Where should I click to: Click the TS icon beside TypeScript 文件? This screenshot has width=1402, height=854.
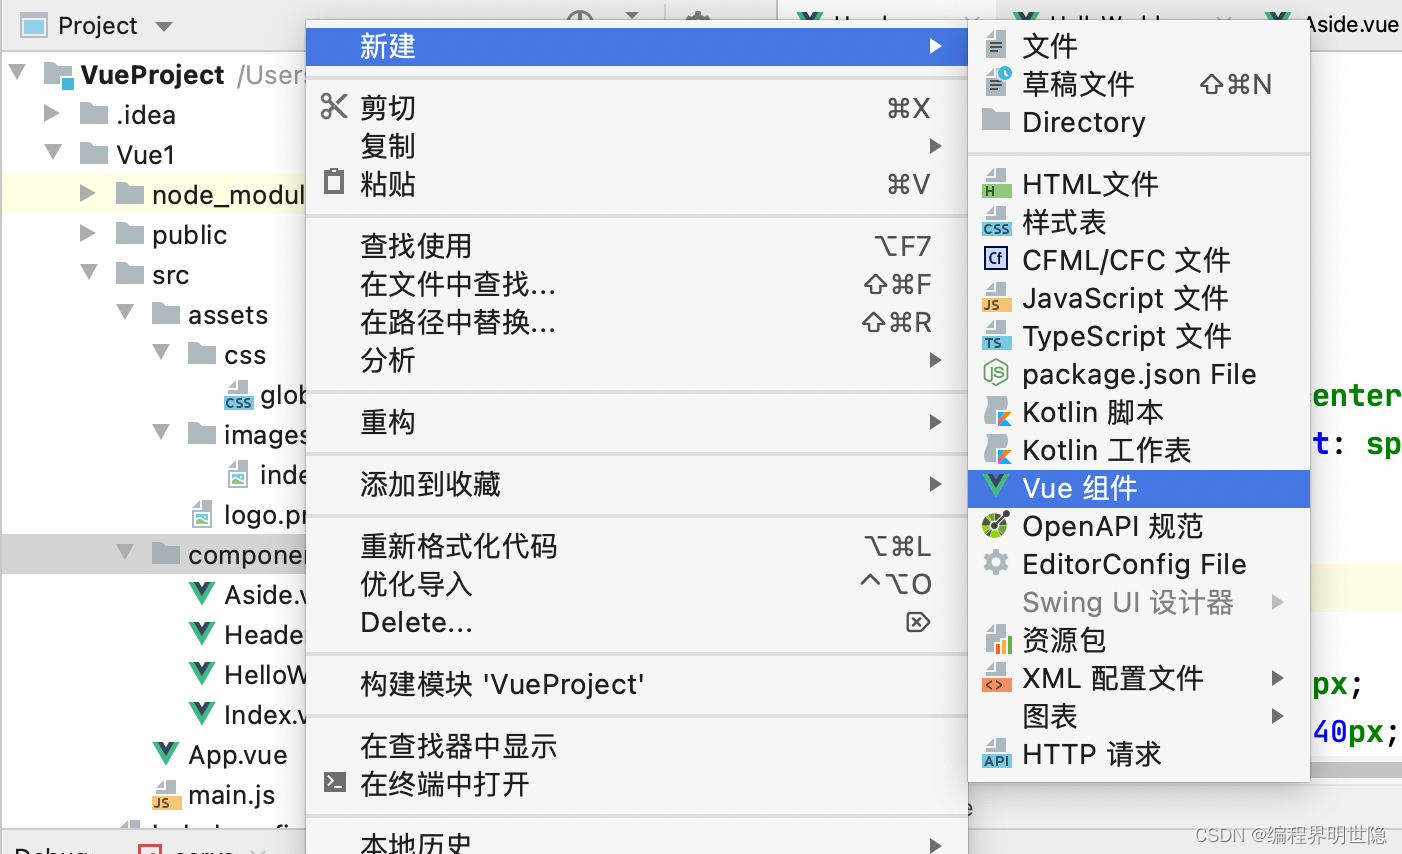996,335
